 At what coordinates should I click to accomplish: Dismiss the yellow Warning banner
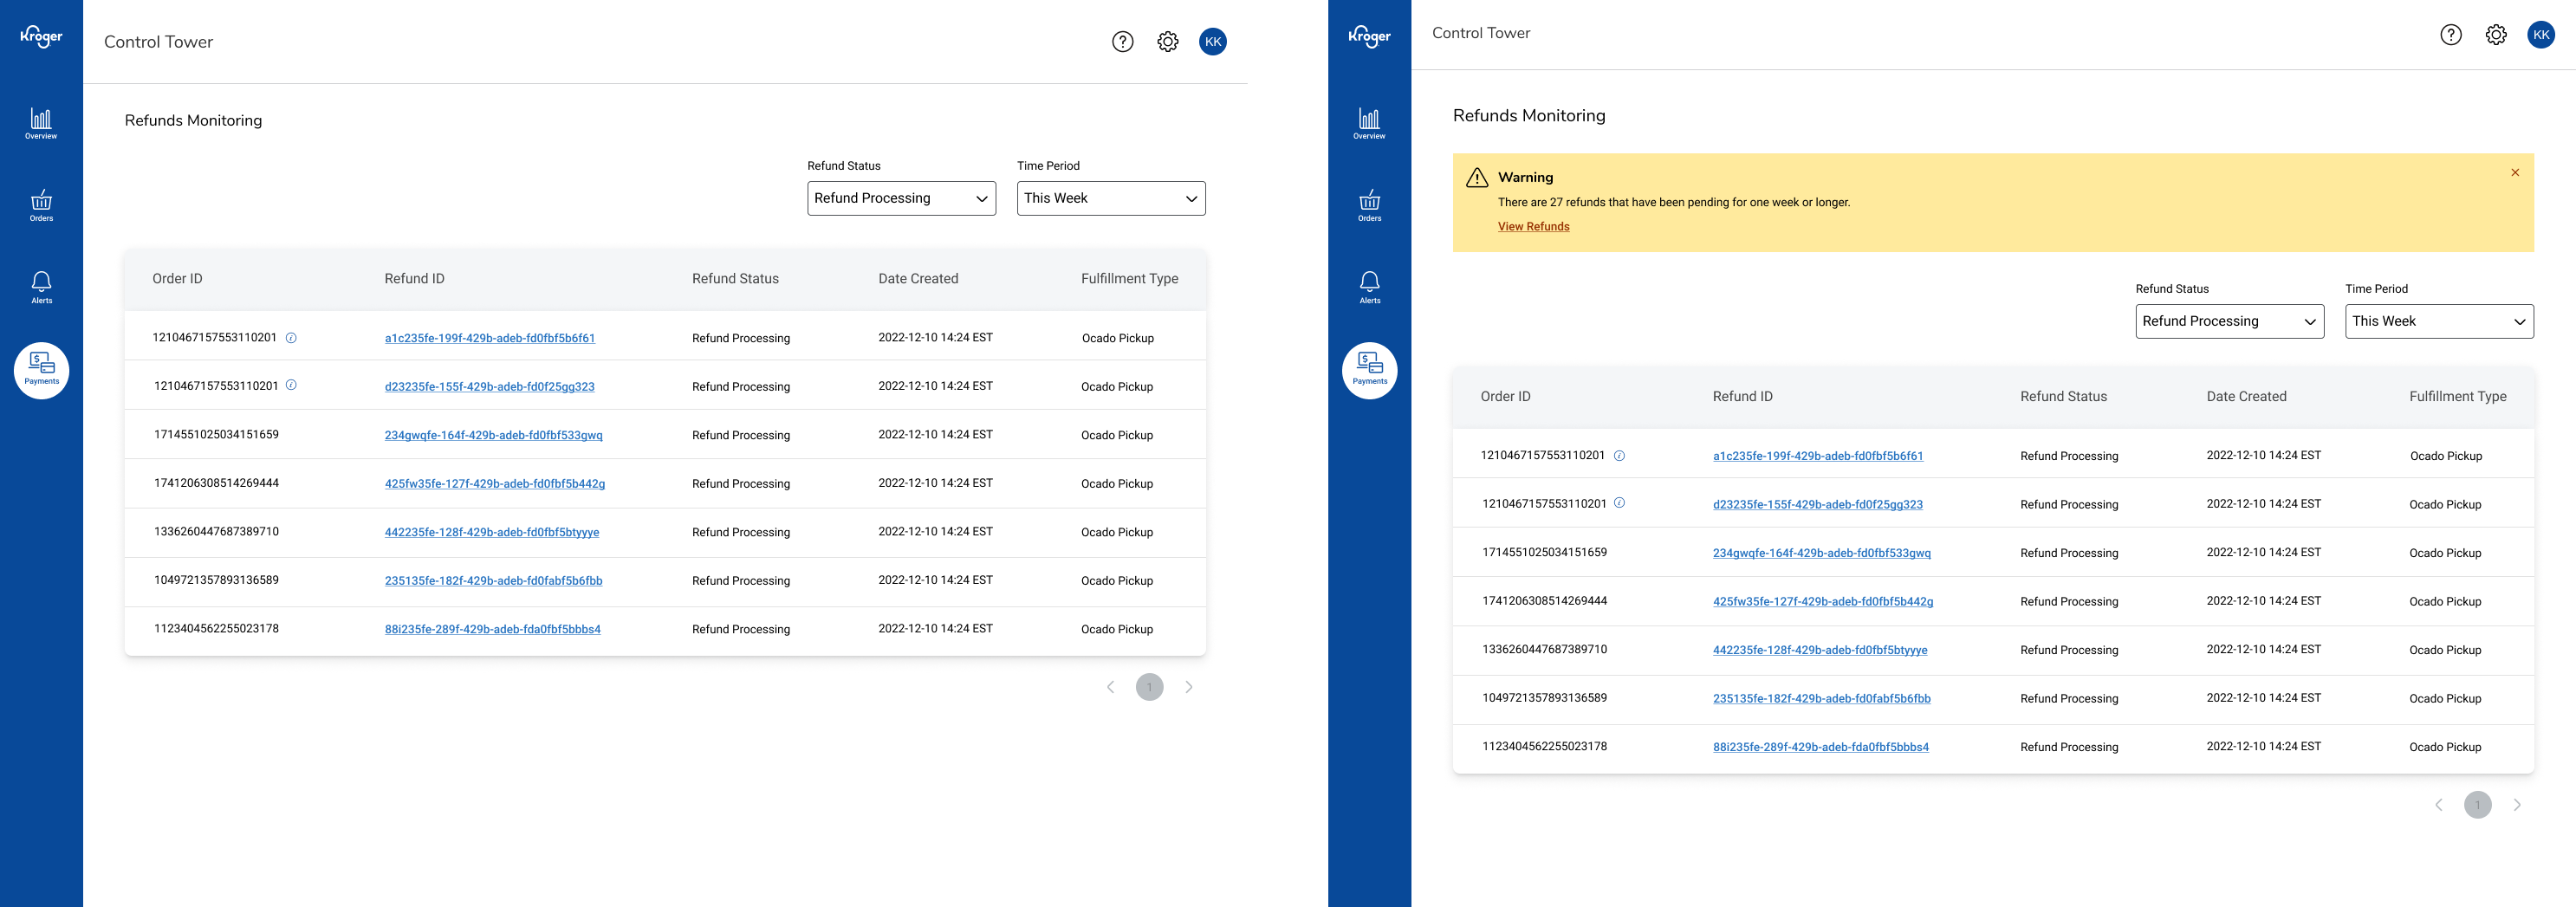coord(2514,173)
